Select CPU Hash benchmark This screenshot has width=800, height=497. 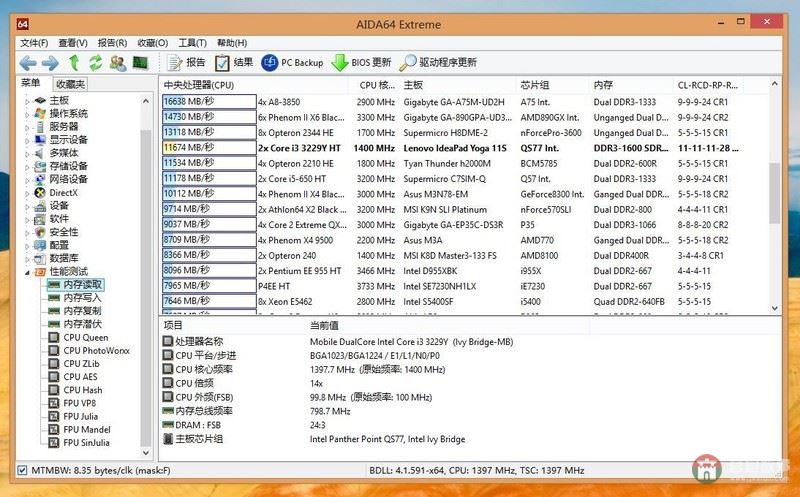(83, 390)
